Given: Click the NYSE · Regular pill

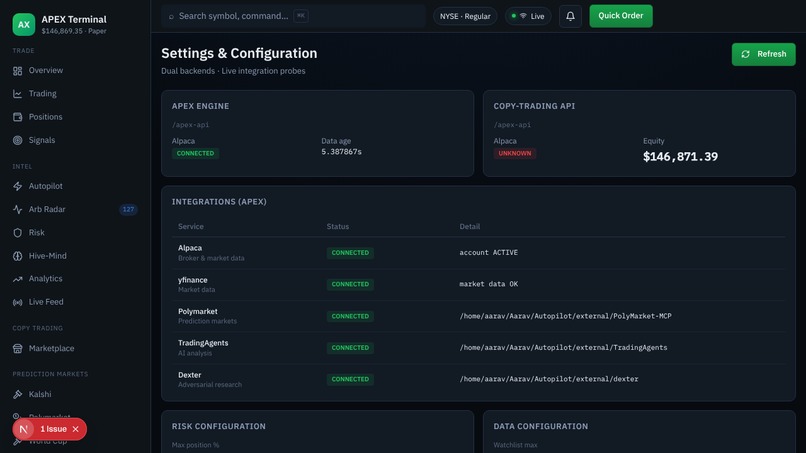Looking at the screenshot, I should coord(465,16).
